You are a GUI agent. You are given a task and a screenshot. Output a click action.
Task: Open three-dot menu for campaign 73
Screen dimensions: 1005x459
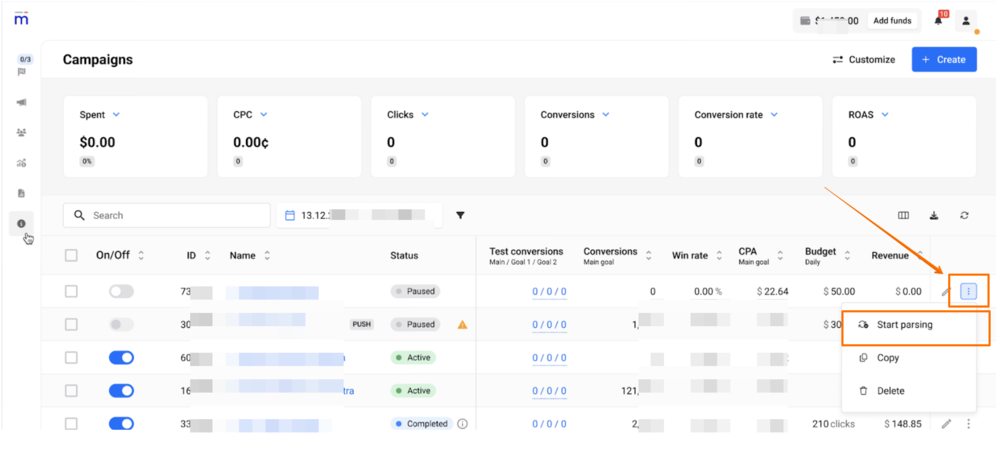pyautogui.click(x=968, y=292)
